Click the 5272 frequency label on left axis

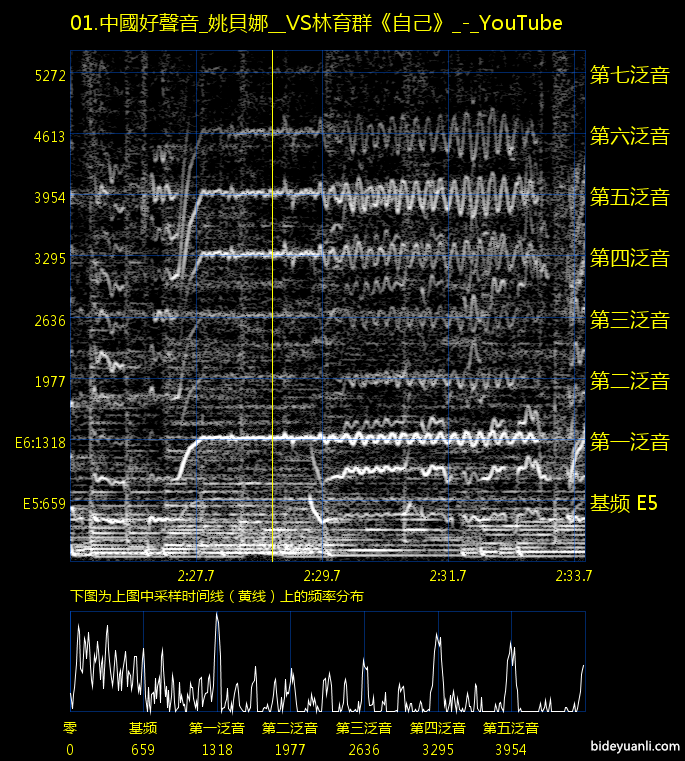pyautogui.click(x=48, y=76)
